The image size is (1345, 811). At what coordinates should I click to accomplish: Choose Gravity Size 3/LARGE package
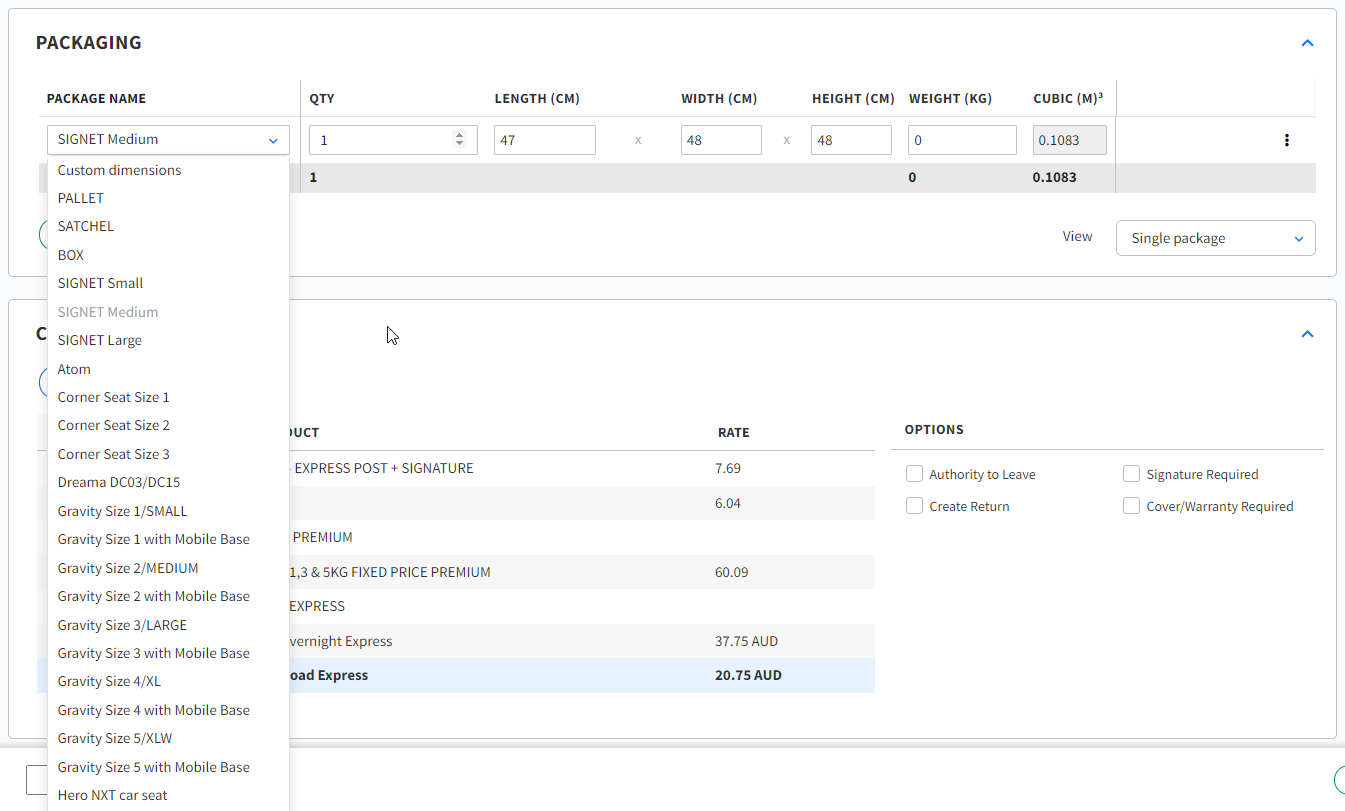[x=168, y=625]
